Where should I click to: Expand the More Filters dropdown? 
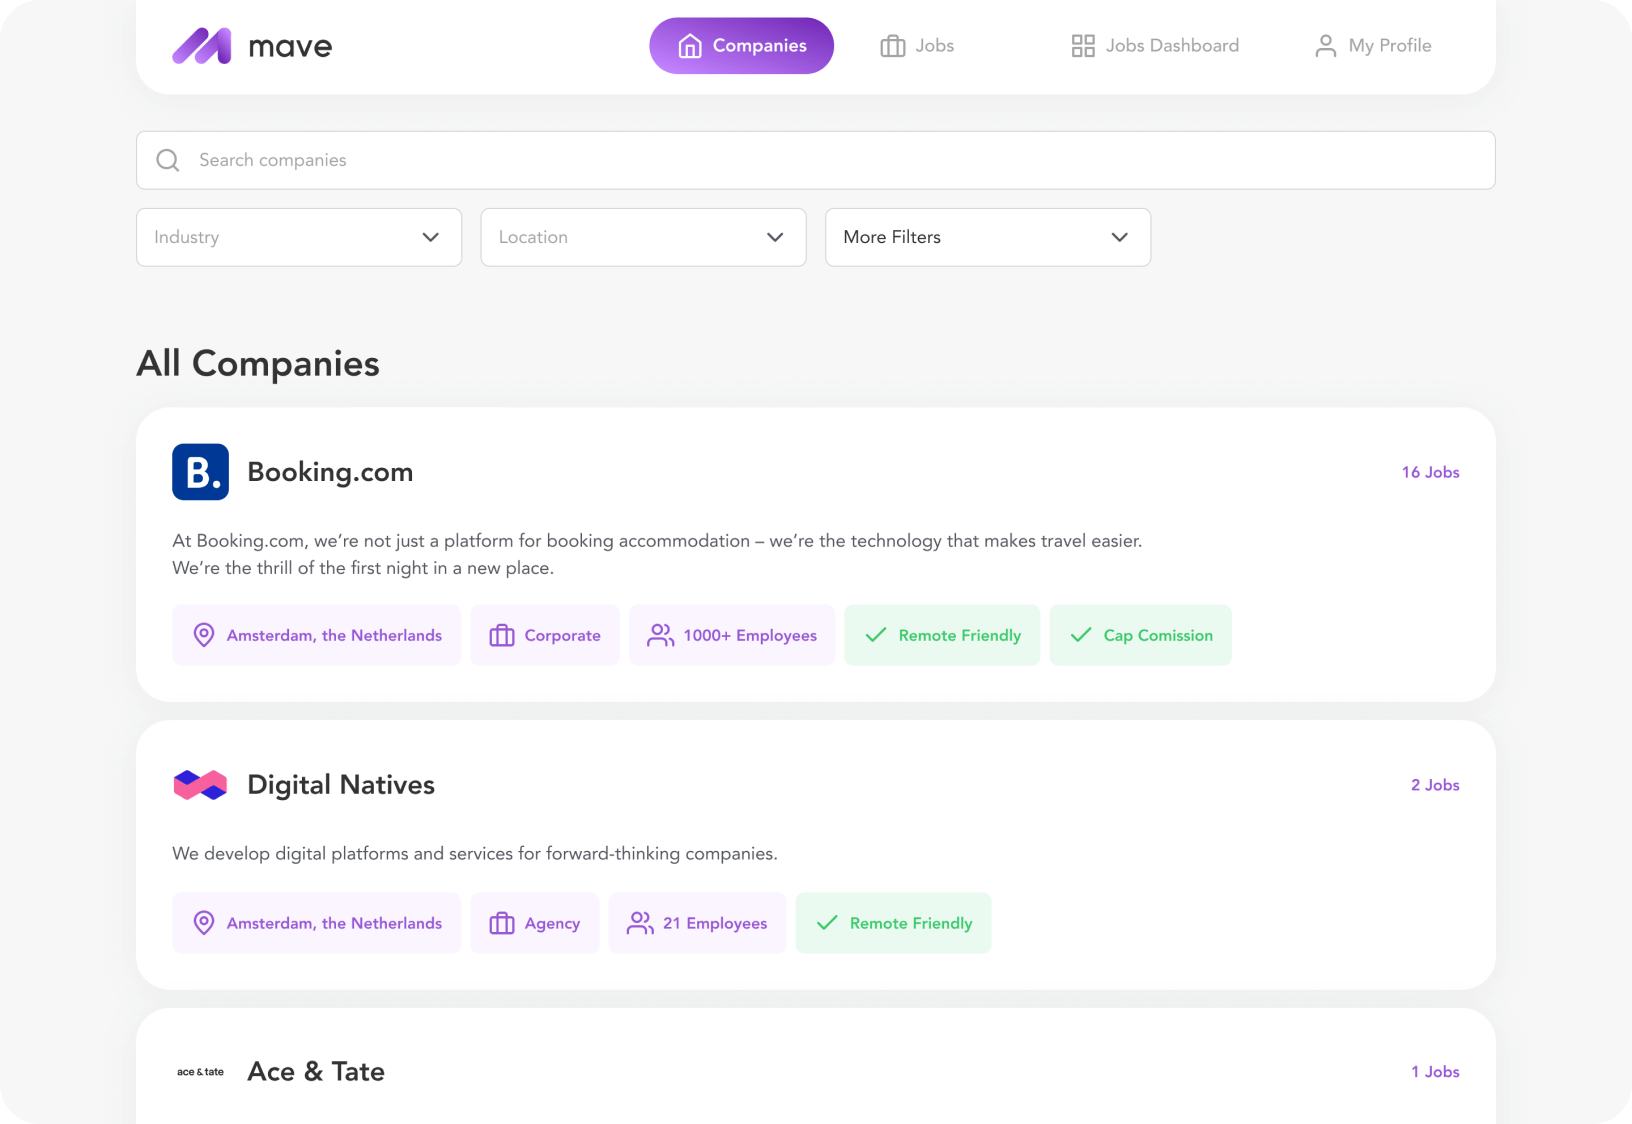(x=988, y=237)
